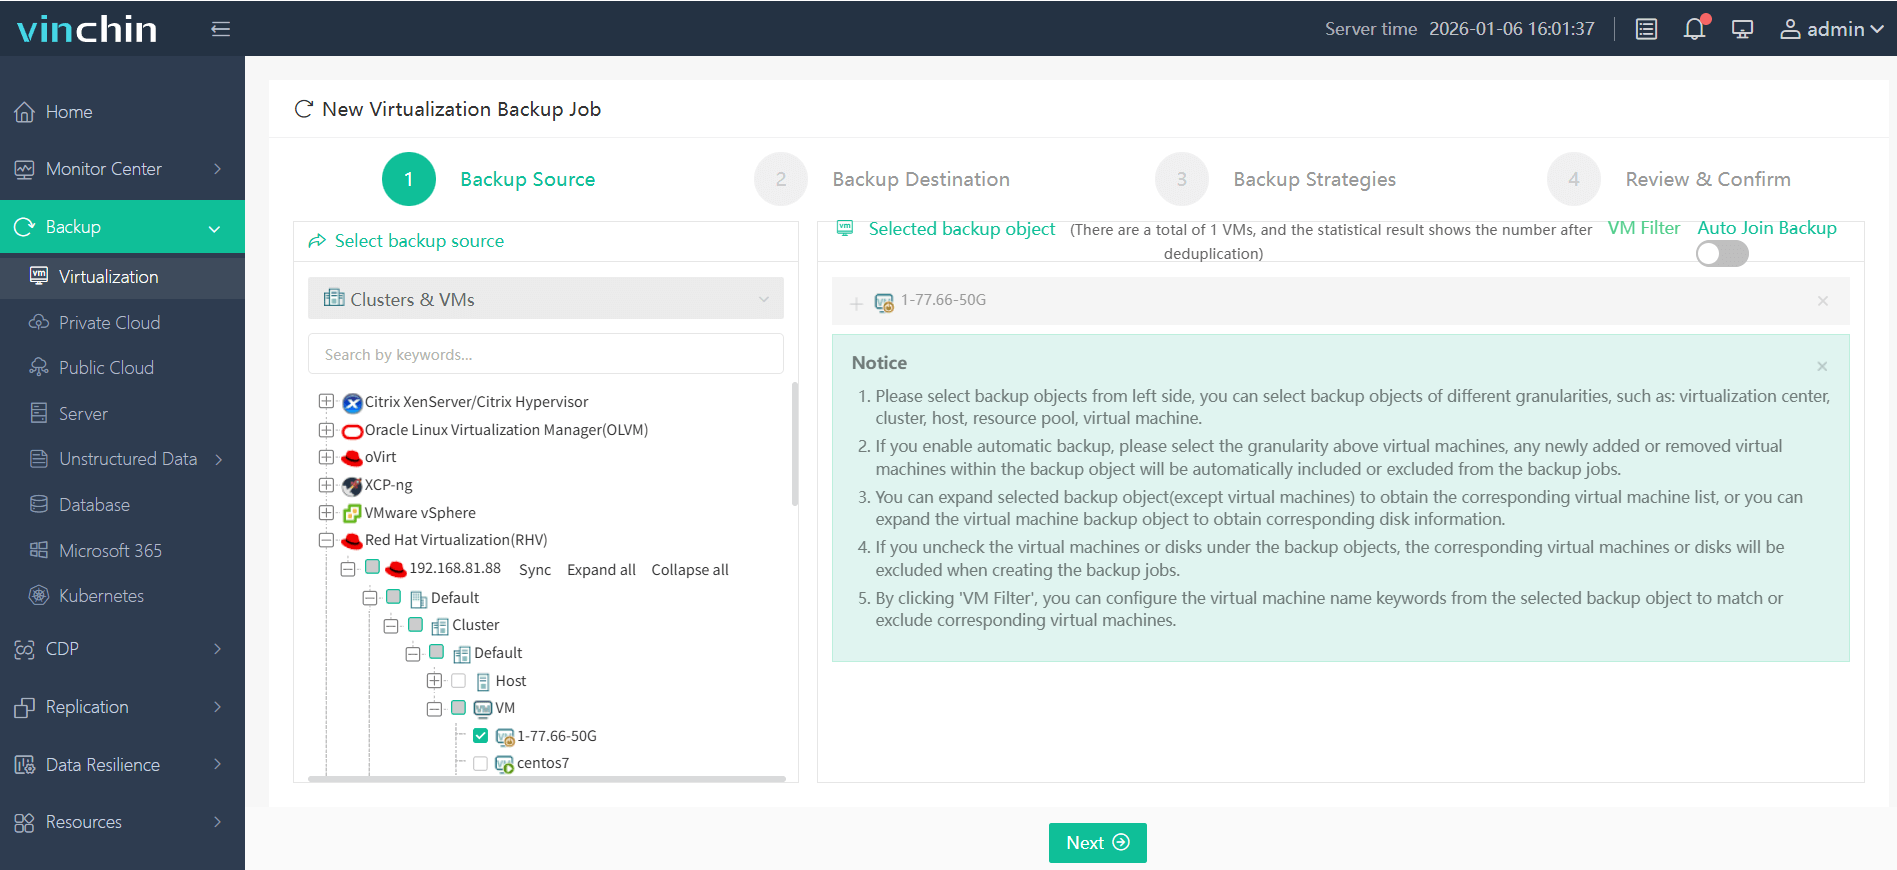The height and width of the screenshot is (870, 1897).
Task: Open the task list icon in header
Action: [x=1646, y=29]
